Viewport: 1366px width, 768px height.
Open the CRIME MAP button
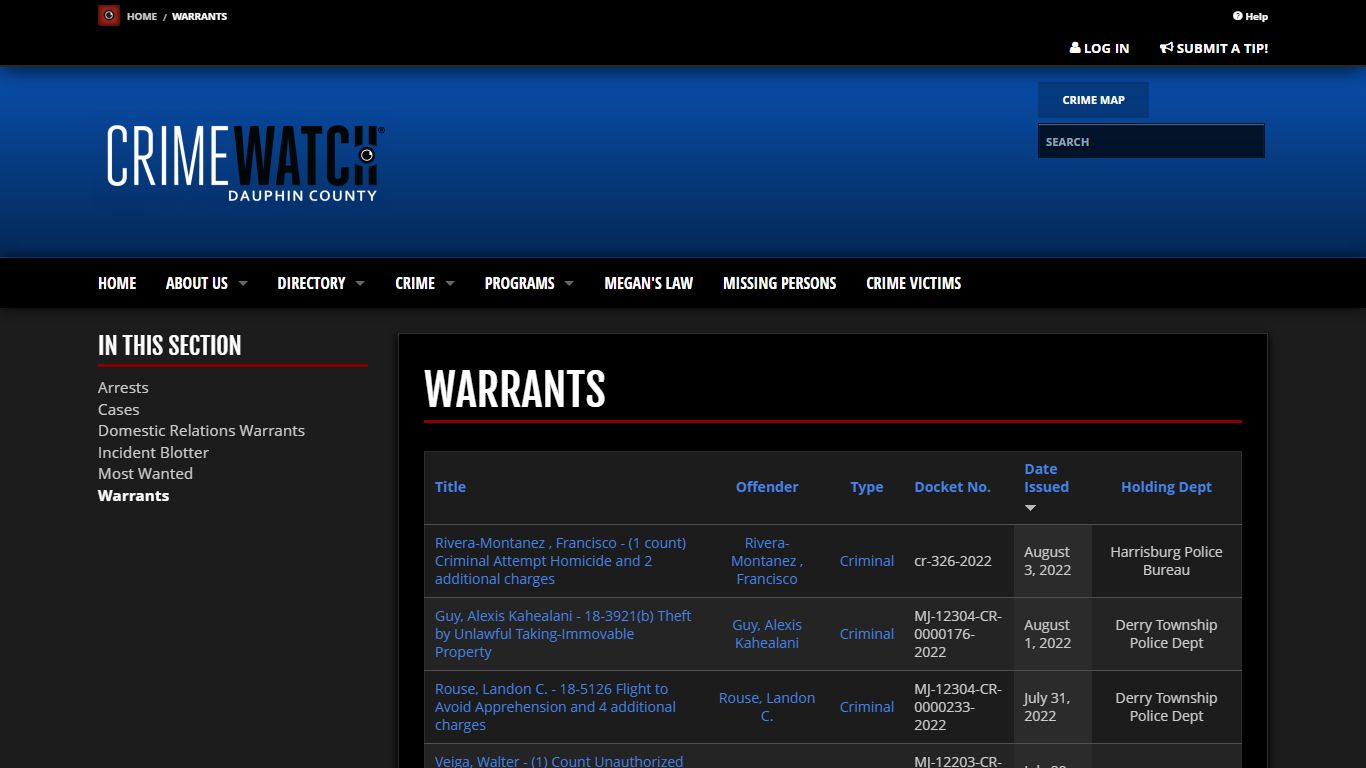coord(1093,100)
